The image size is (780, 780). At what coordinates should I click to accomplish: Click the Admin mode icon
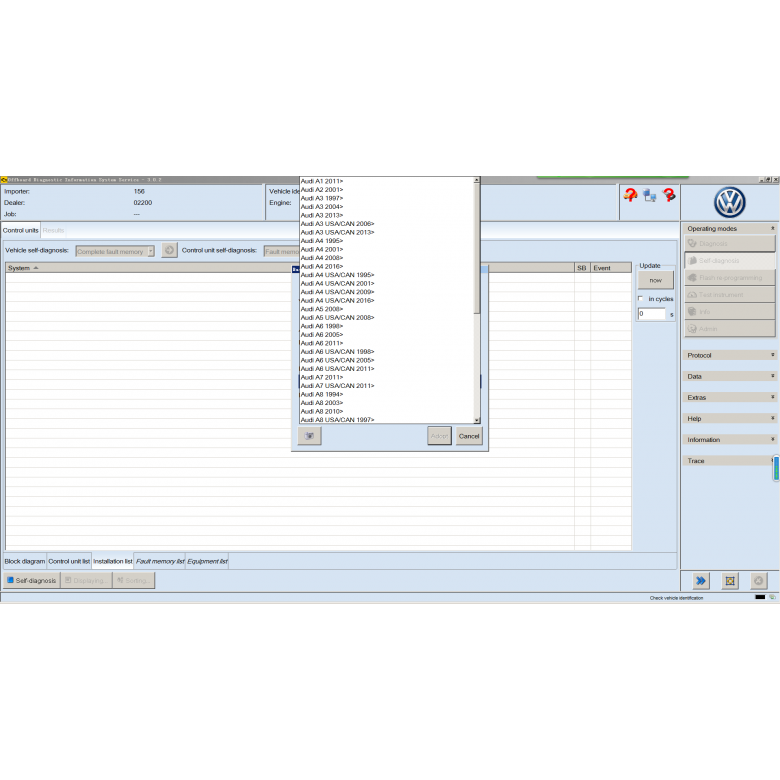tap(692, 329)
